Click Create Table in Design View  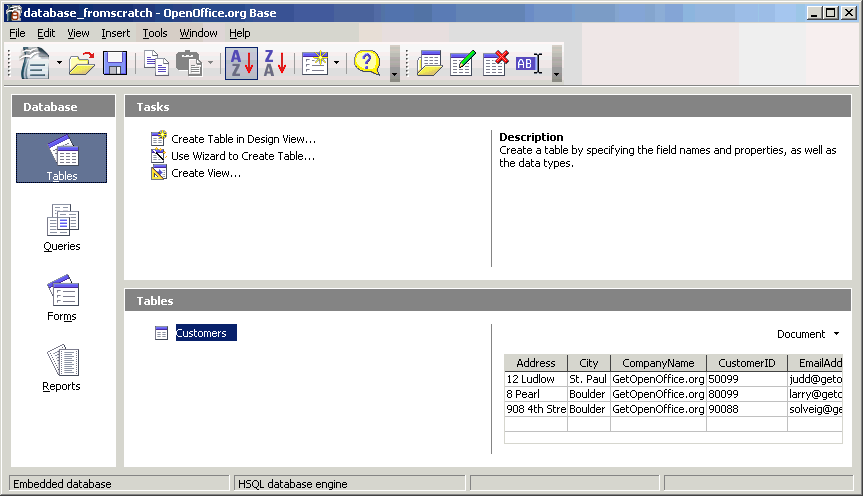tap(243, 139)
